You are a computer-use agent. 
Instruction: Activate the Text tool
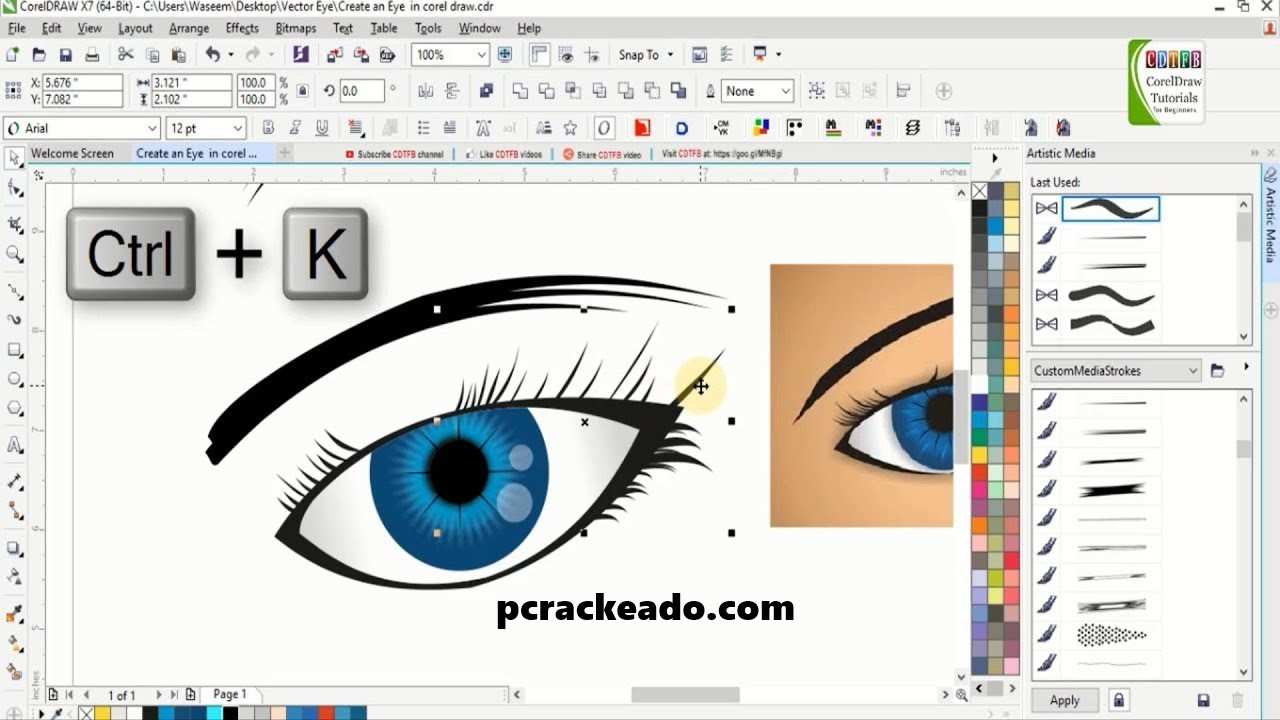[14, 445]
